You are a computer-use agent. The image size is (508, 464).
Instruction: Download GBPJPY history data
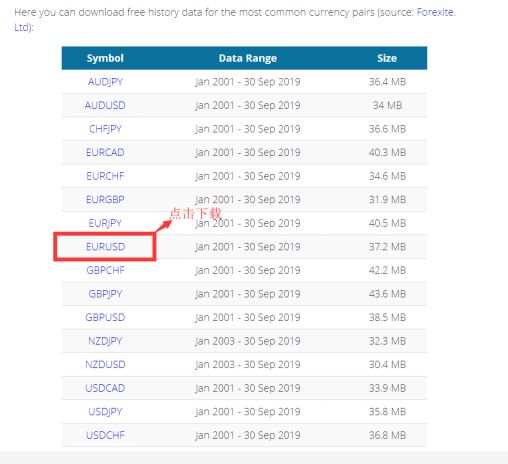tap(105, 294)
